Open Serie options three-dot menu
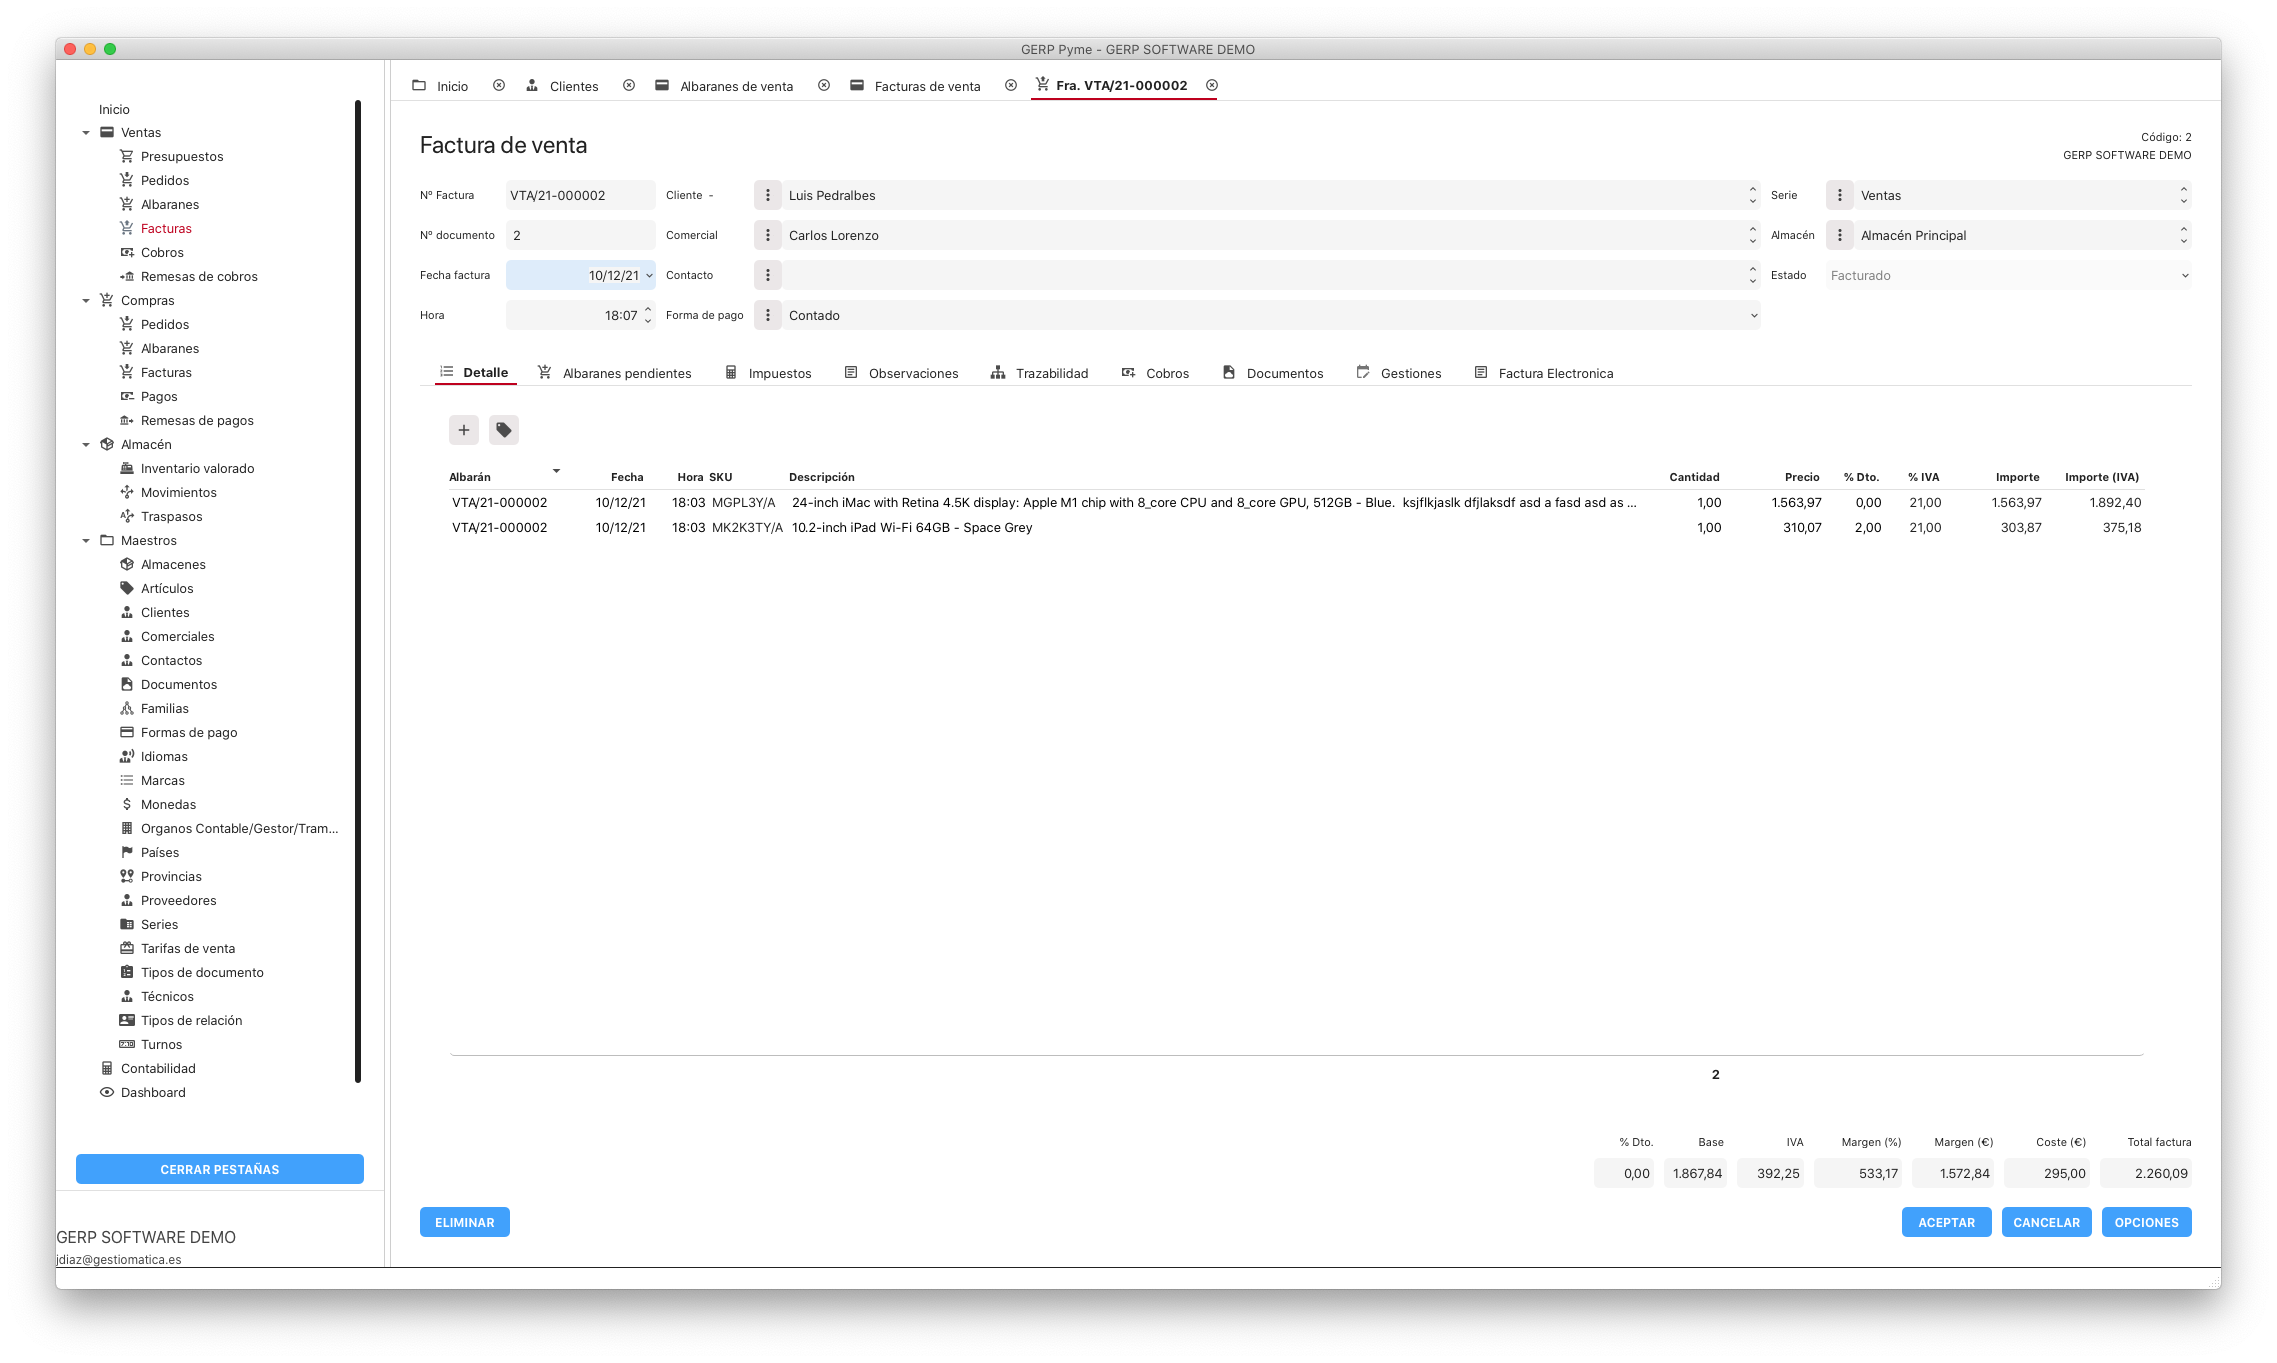This screenshot has height=1363, width=2277. point(1839,195)
